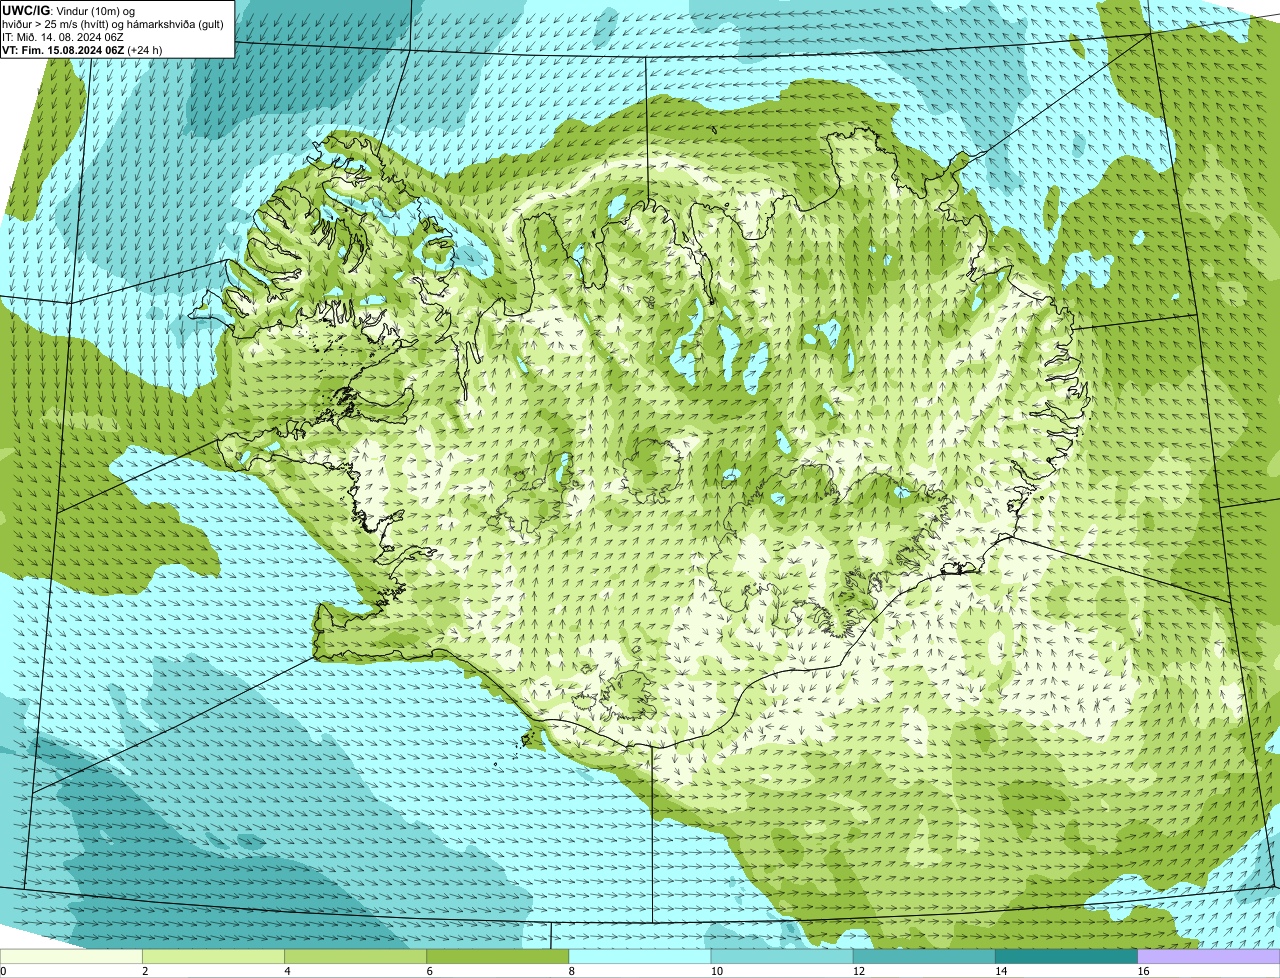1280x978 pixels.
Task: Click the '0' label under the color scale
Action: (x=3, y=971)
